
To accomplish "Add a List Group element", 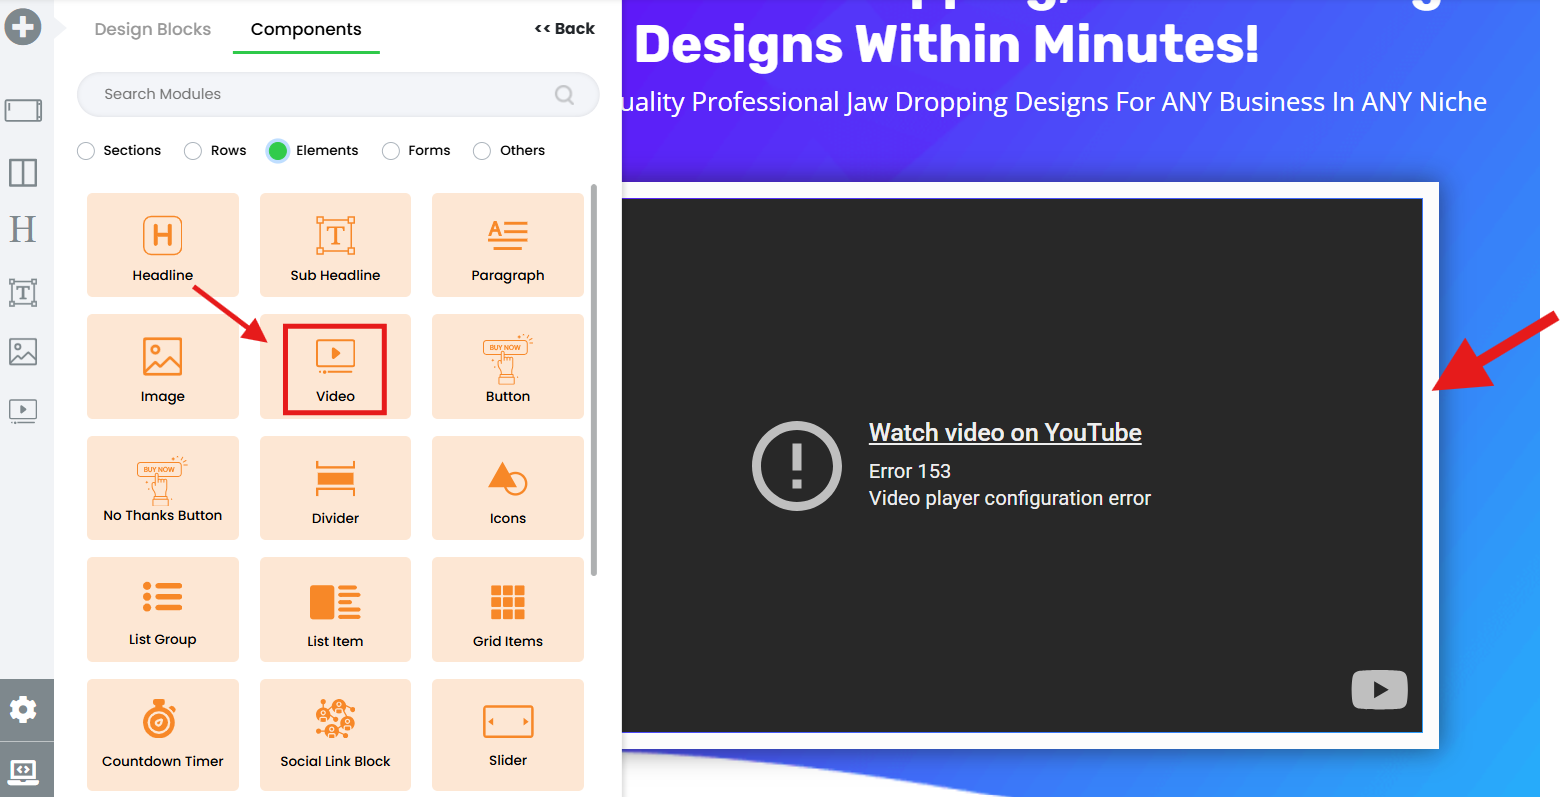I will pyautogui.click(x=163, y=609).
